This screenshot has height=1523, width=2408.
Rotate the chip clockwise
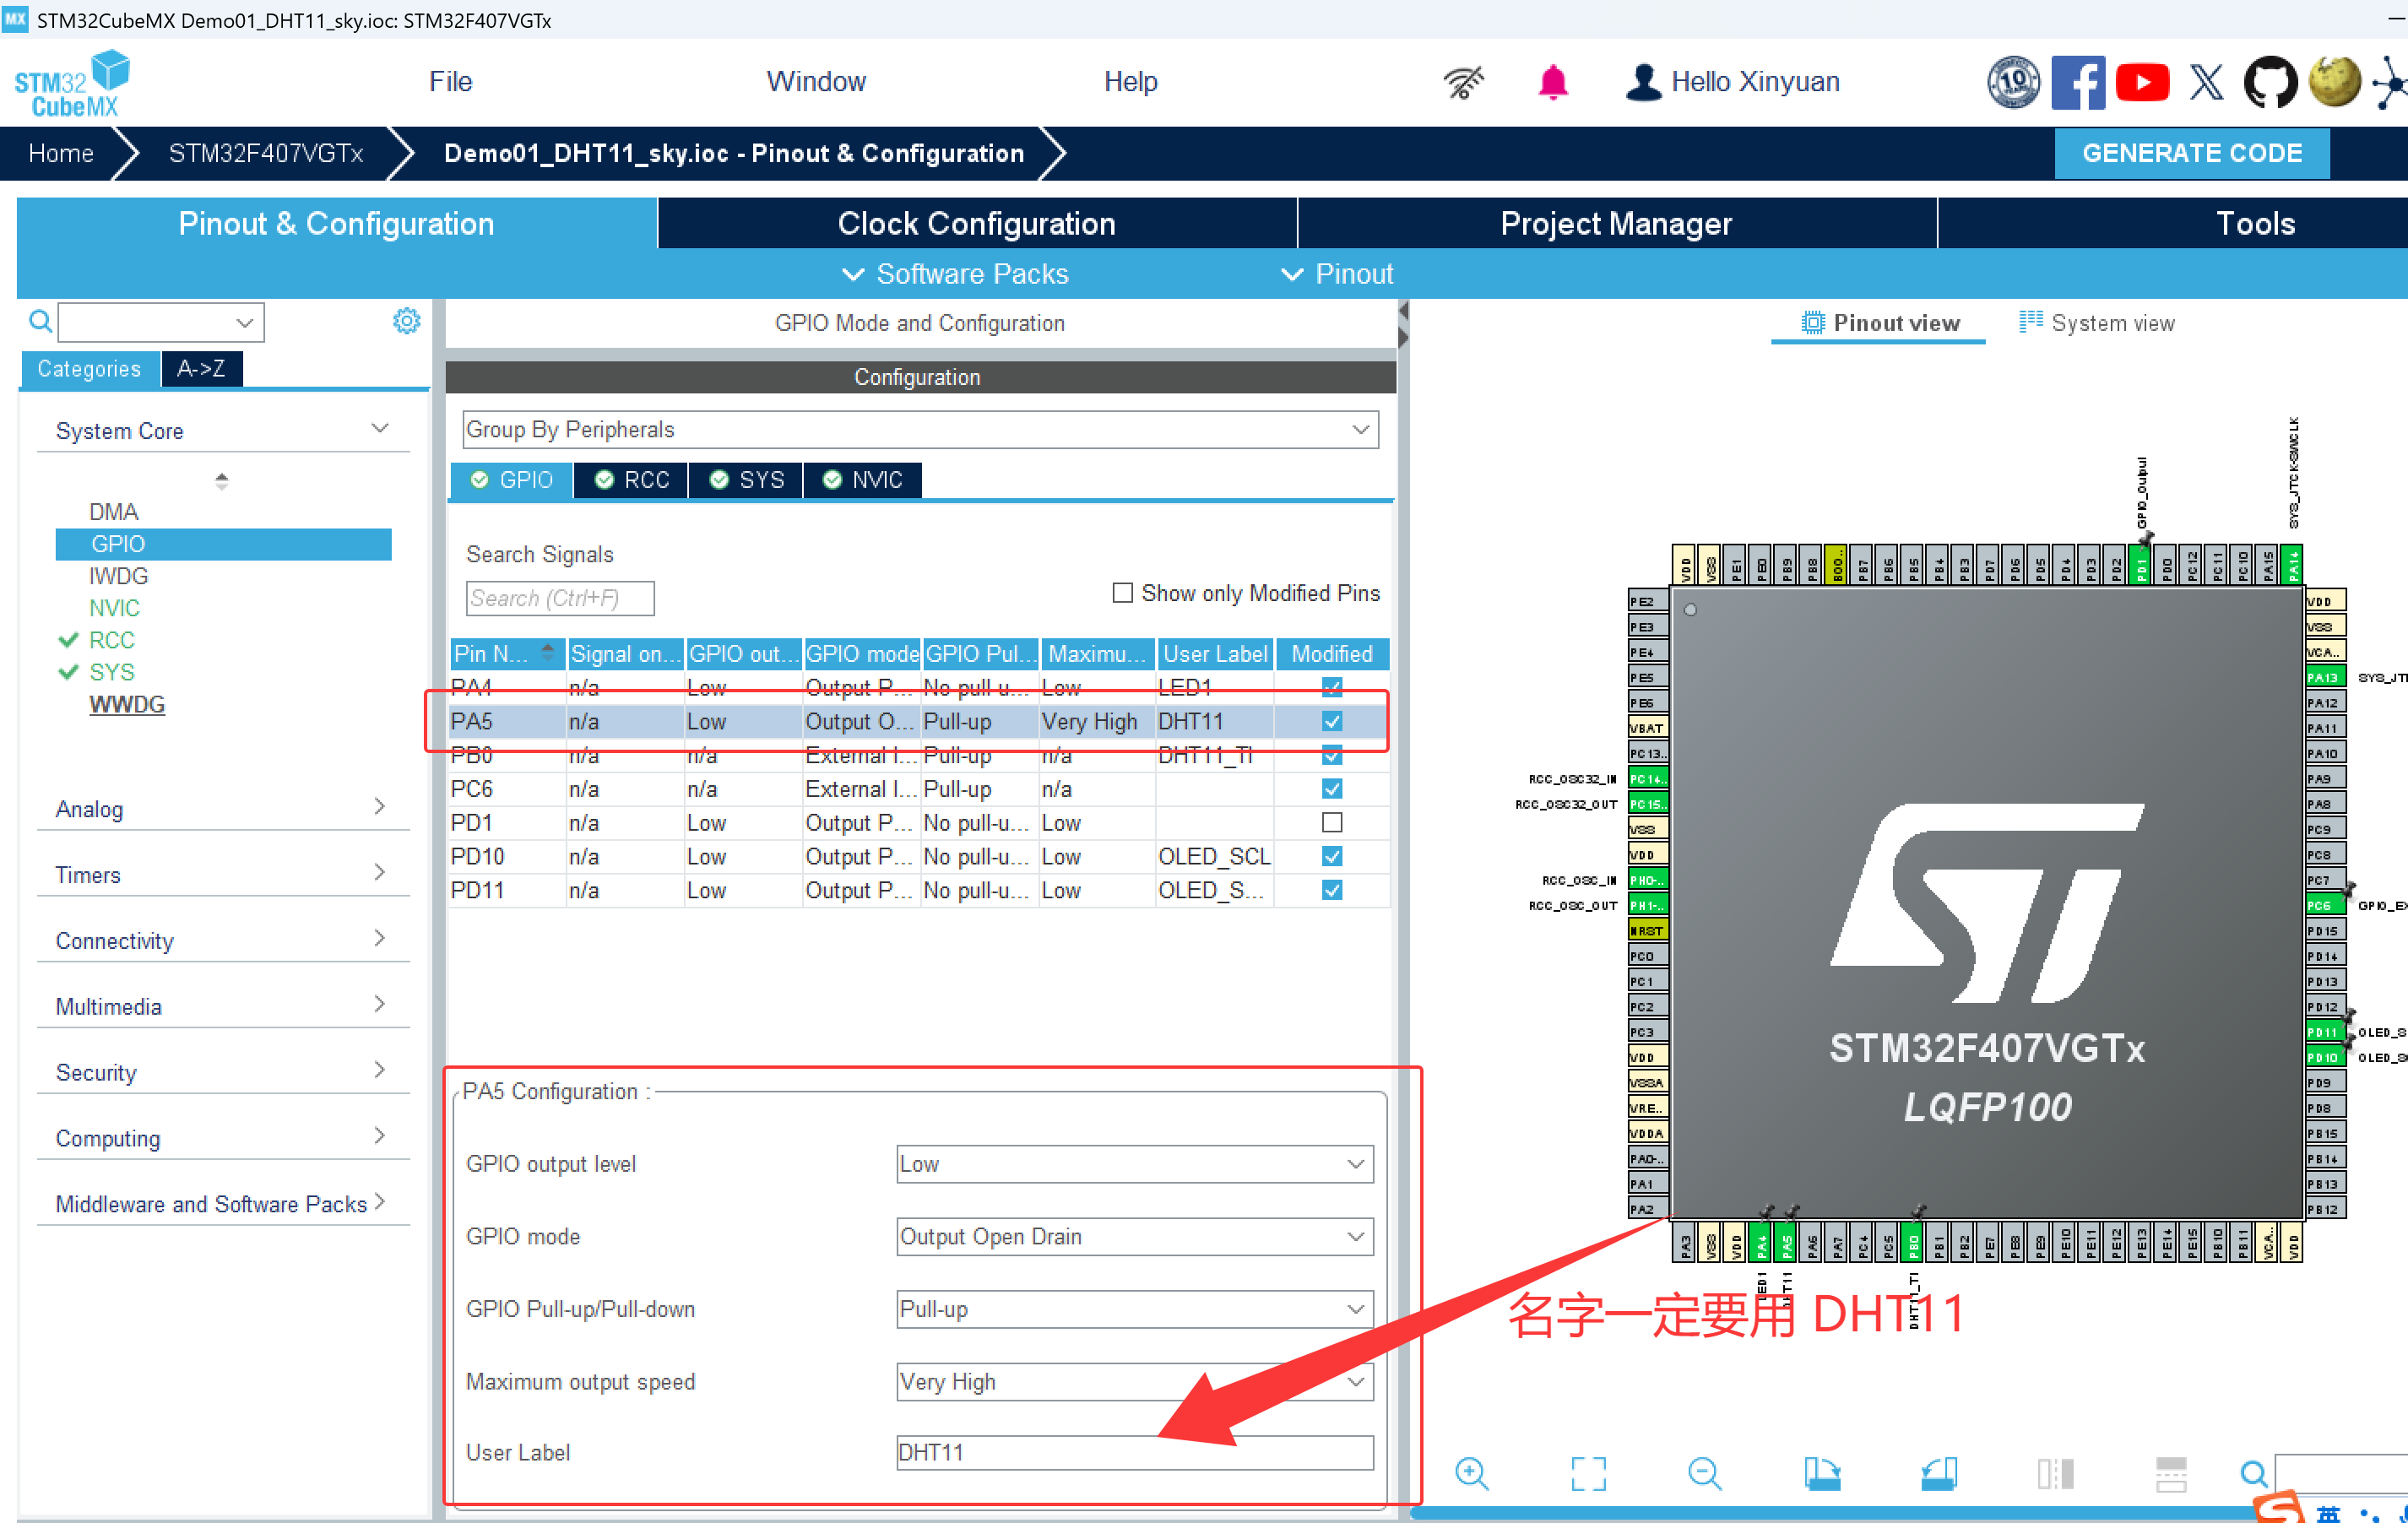(x=1823, y=1473)
